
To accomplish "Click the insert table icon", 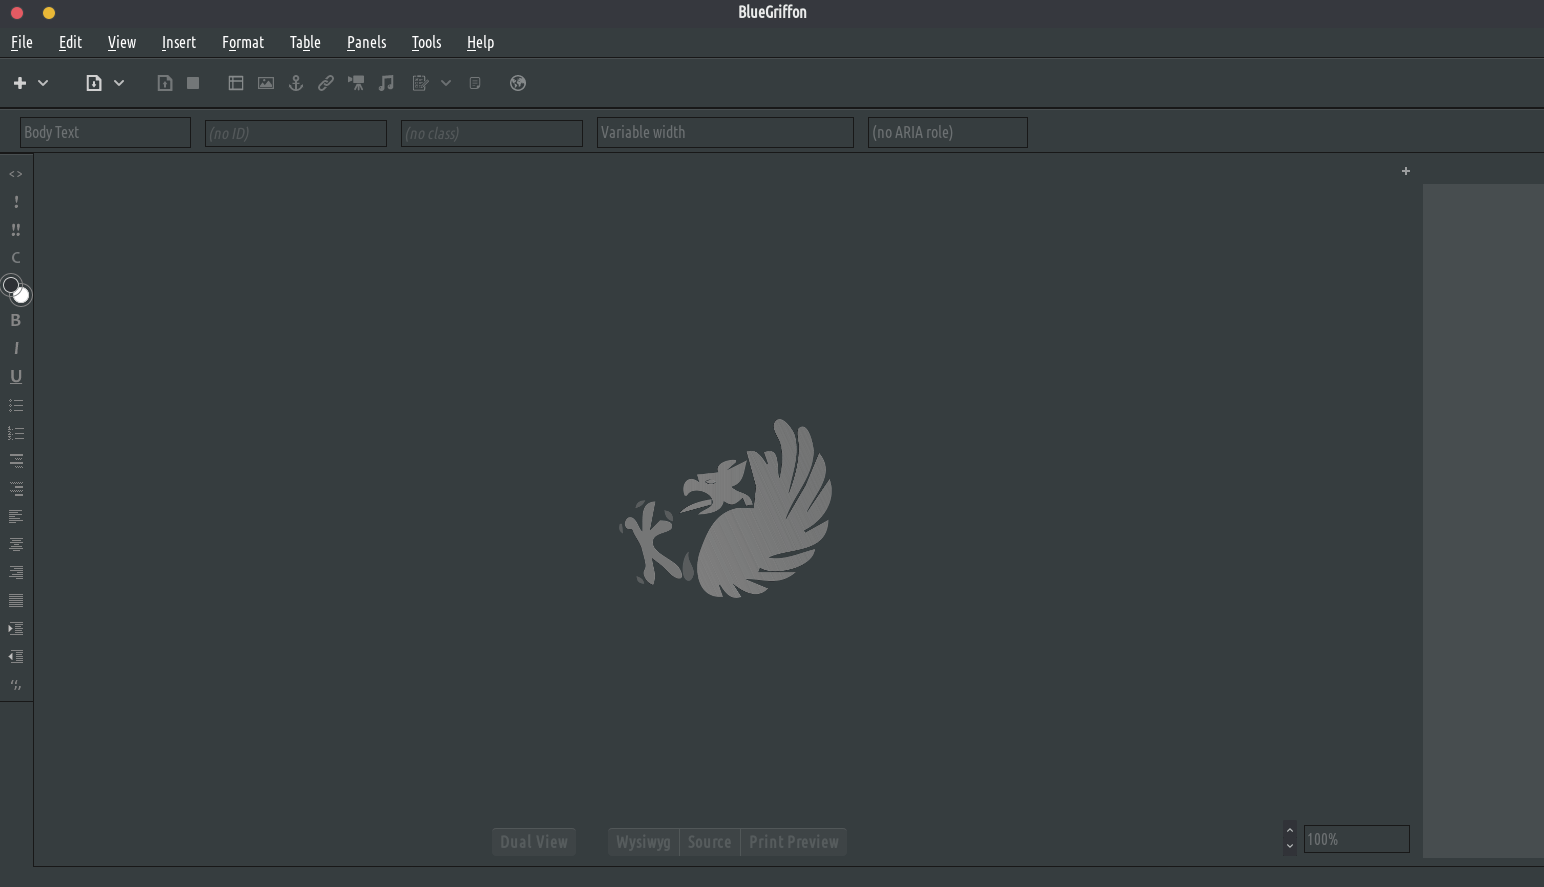I will tap(236, 84).
